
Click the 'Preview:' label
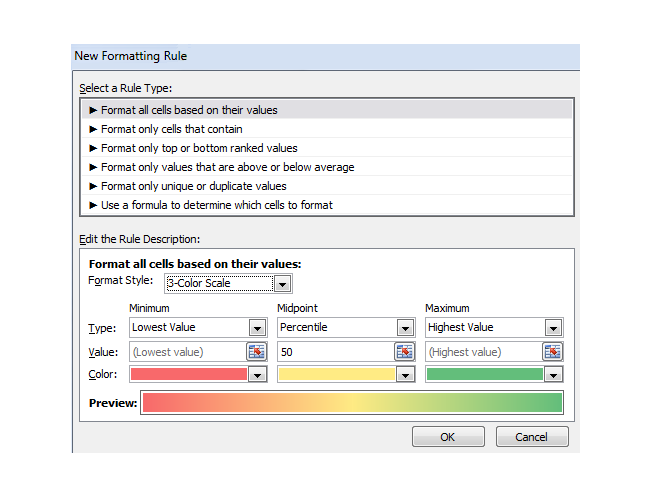113,403
